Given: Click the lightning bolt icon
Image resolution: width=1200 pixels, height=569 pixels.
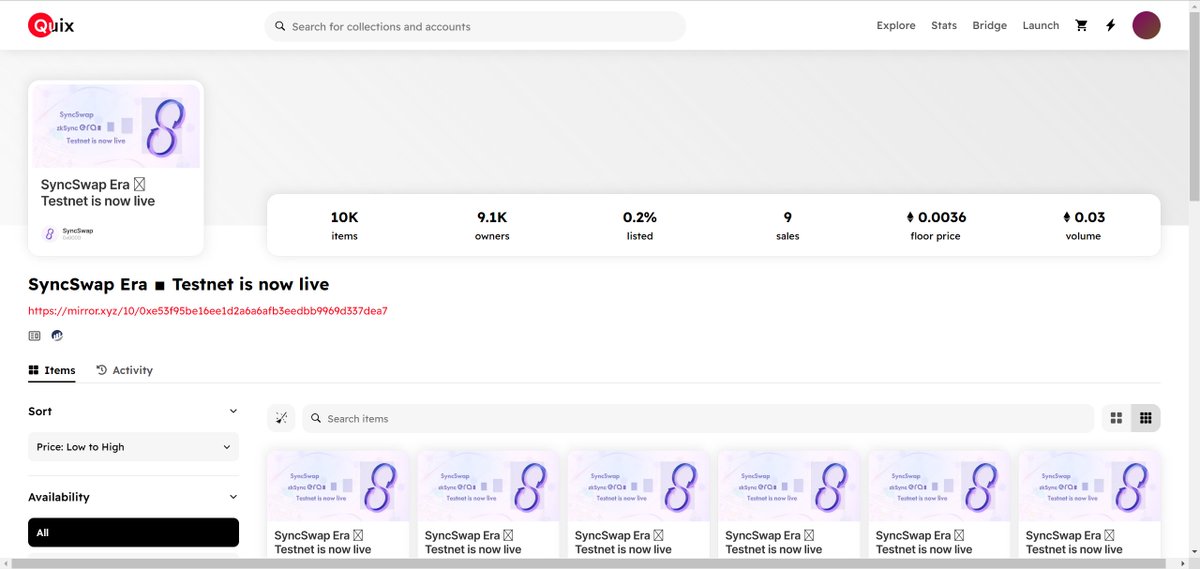Looking at the screenshot, I should [x=1110, y=26].
